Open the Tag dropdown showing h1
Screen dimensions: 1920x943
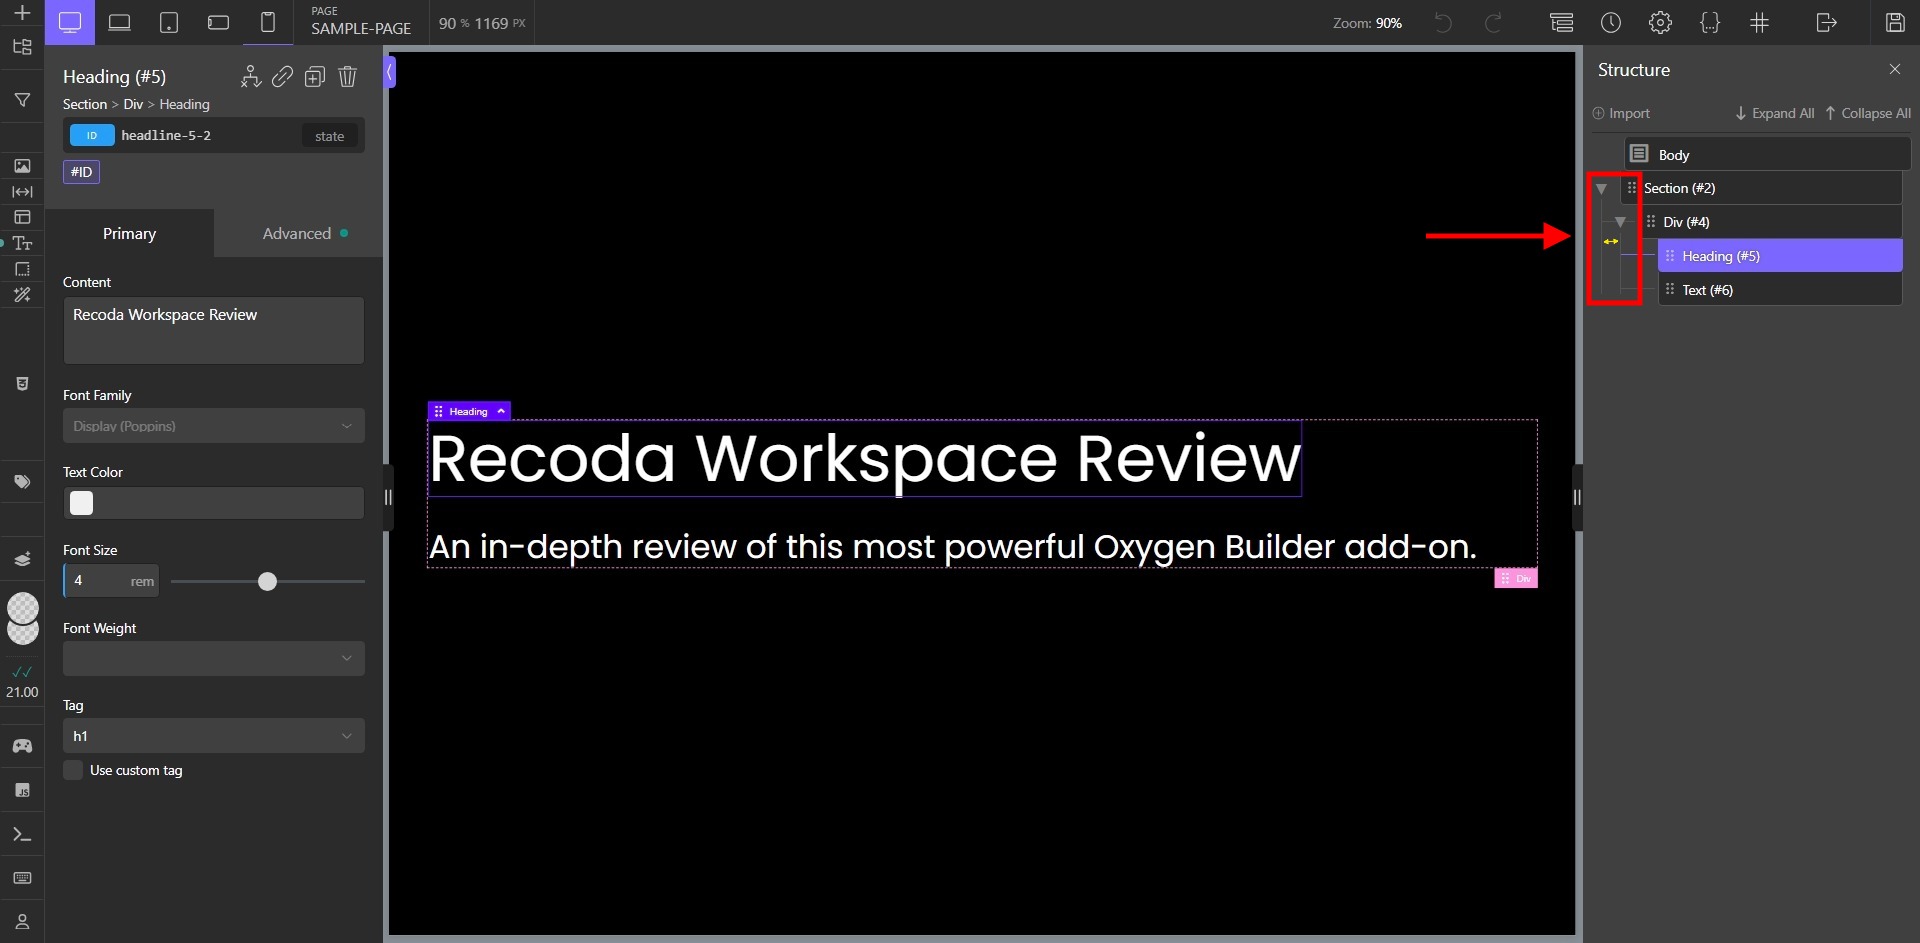coord(213,735)
